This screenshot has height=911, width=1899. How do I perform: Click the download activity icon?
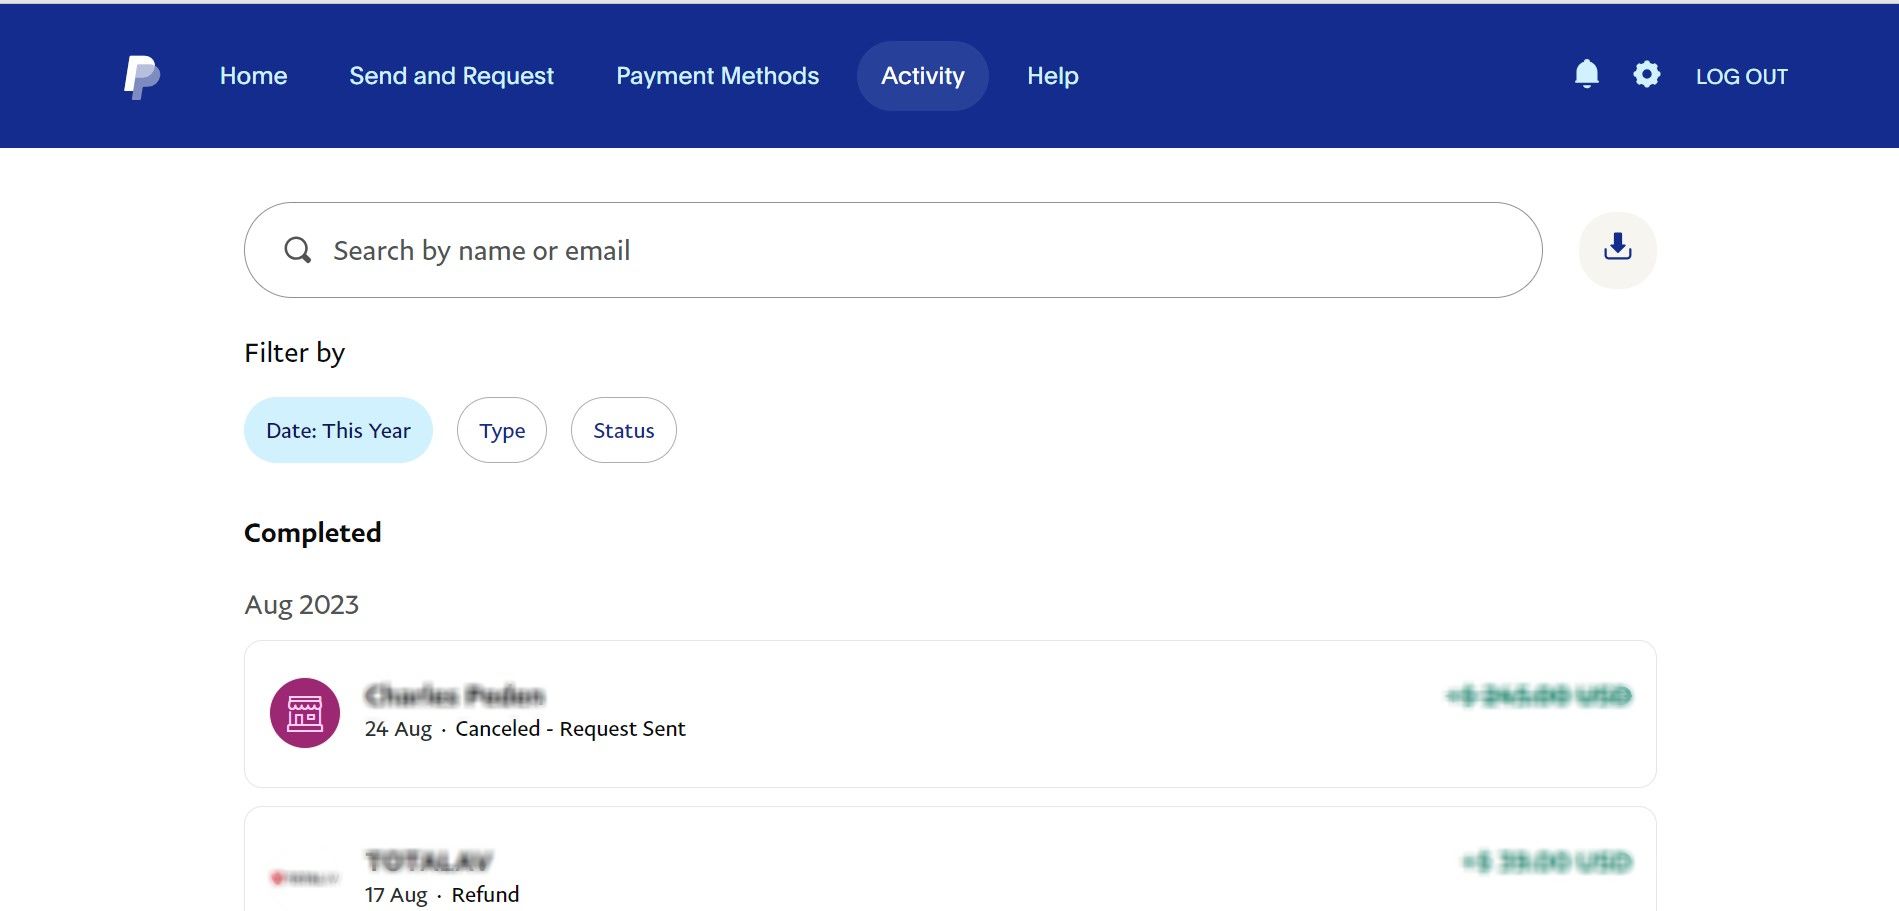[1617, 249]
